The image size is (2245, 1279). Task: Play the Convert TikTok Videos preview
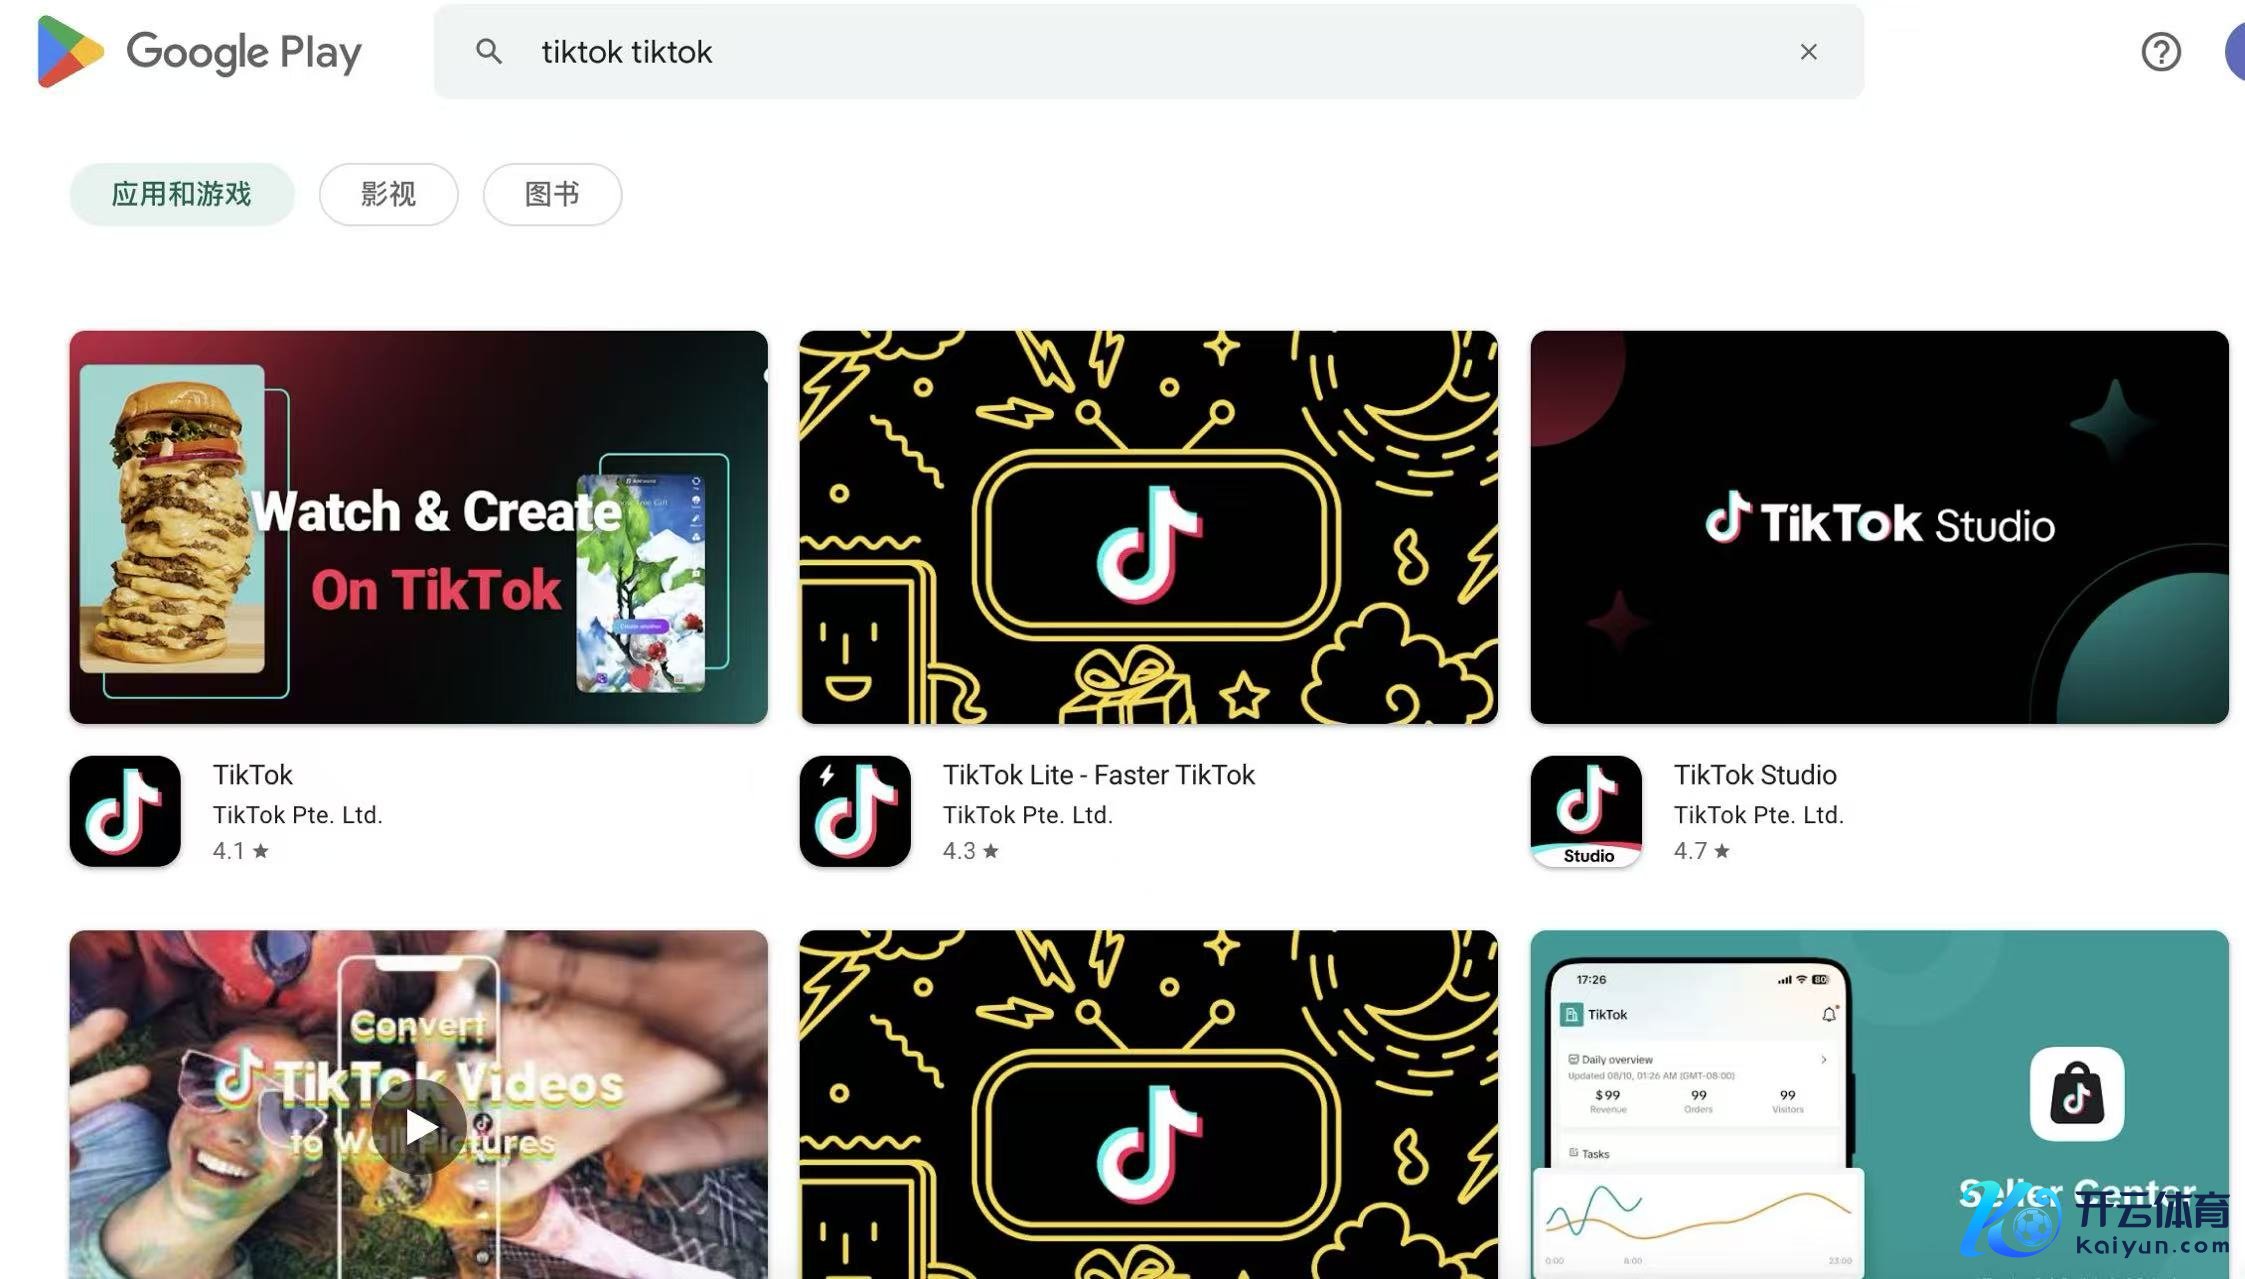pos(420,1127)
